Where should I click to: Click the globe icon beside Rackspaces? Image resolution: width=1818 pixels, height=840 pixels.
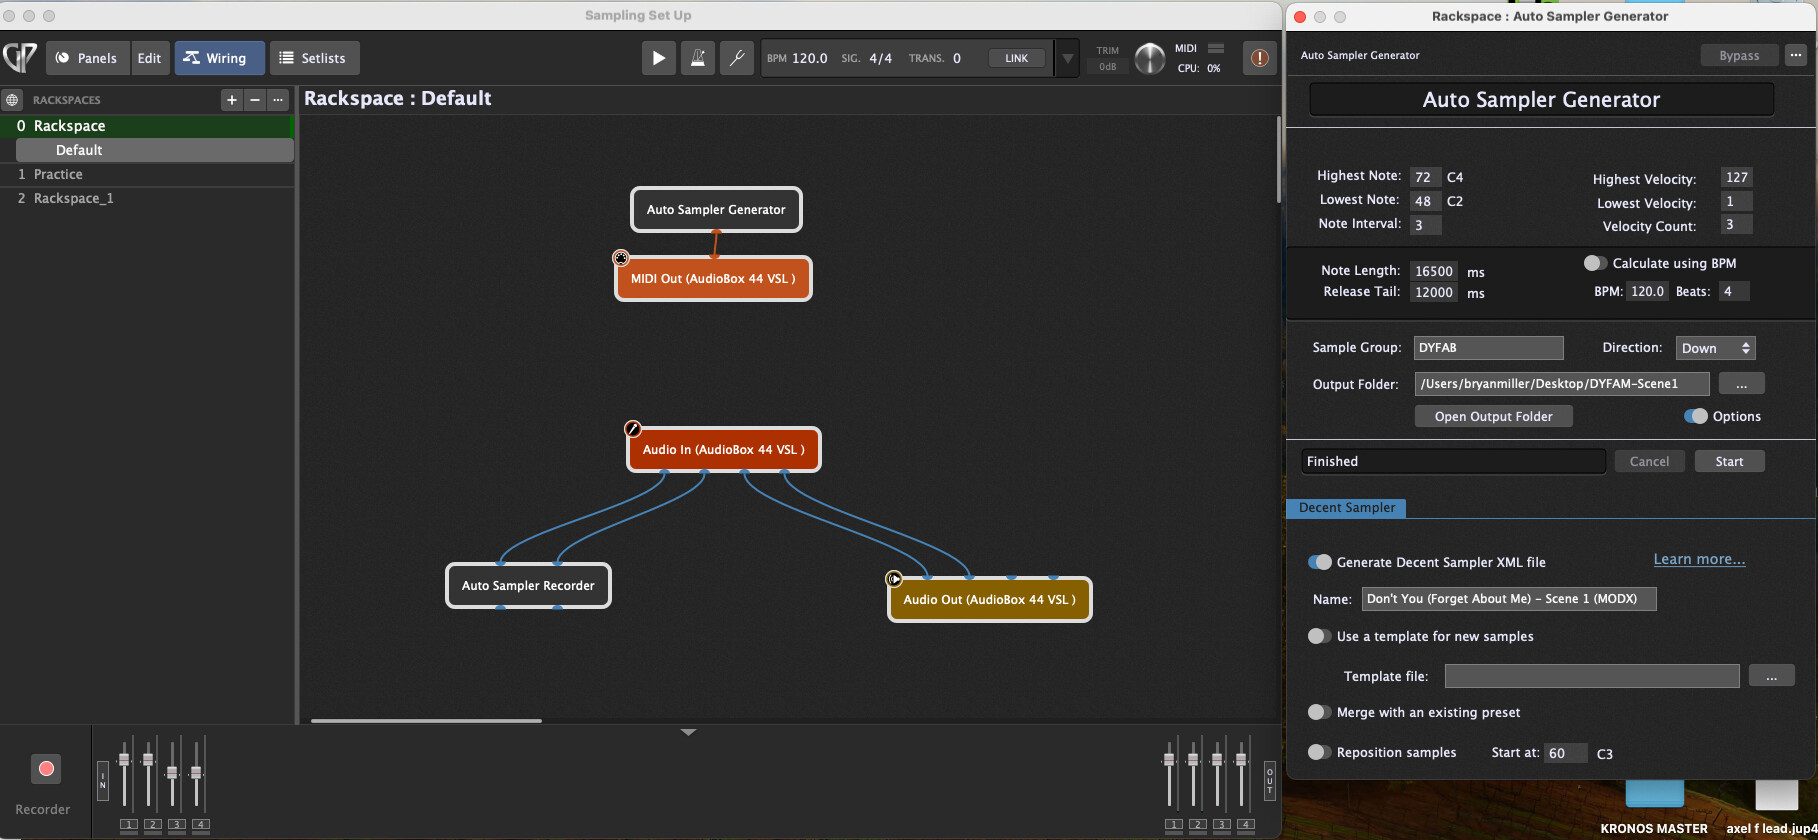coord(12,100)
